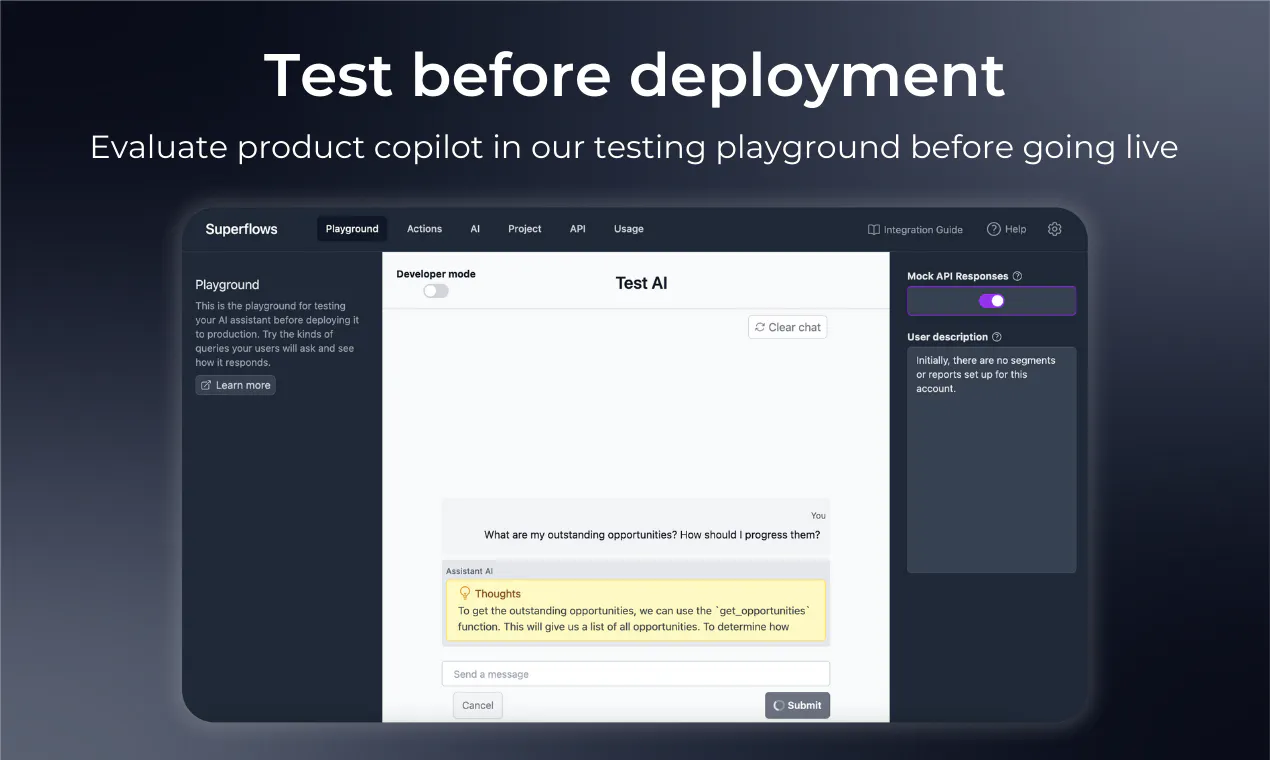Click the Learn more button
The image size is (1270, 760).
[x=235, y=385]
